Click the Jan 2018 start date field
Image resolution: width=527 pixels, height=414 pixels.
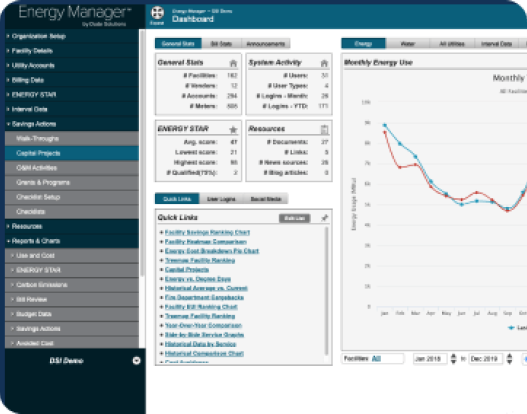click(x=430, y=359)
